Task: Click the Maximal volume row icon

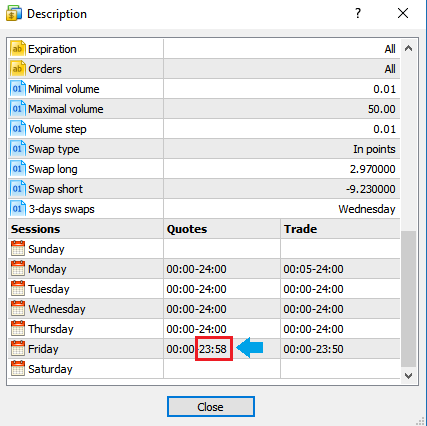Action: tap(18, 109)
